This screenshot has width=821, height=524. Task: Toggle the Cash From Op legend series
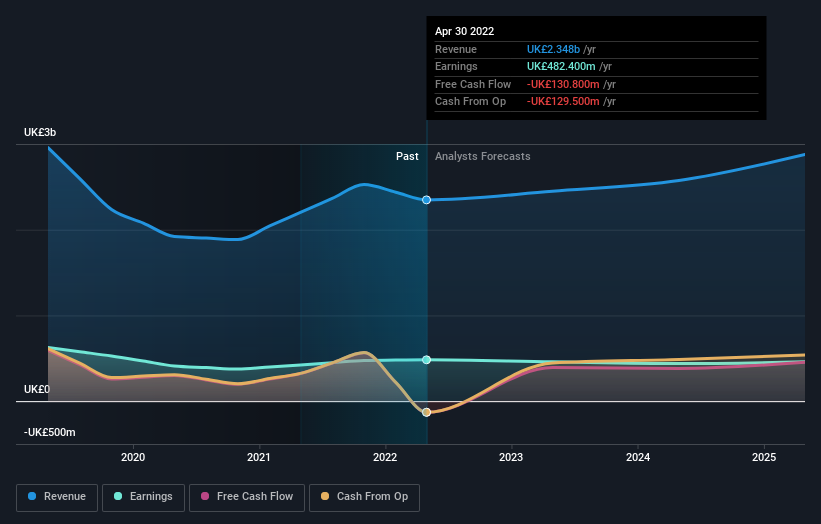click(364, 497)
